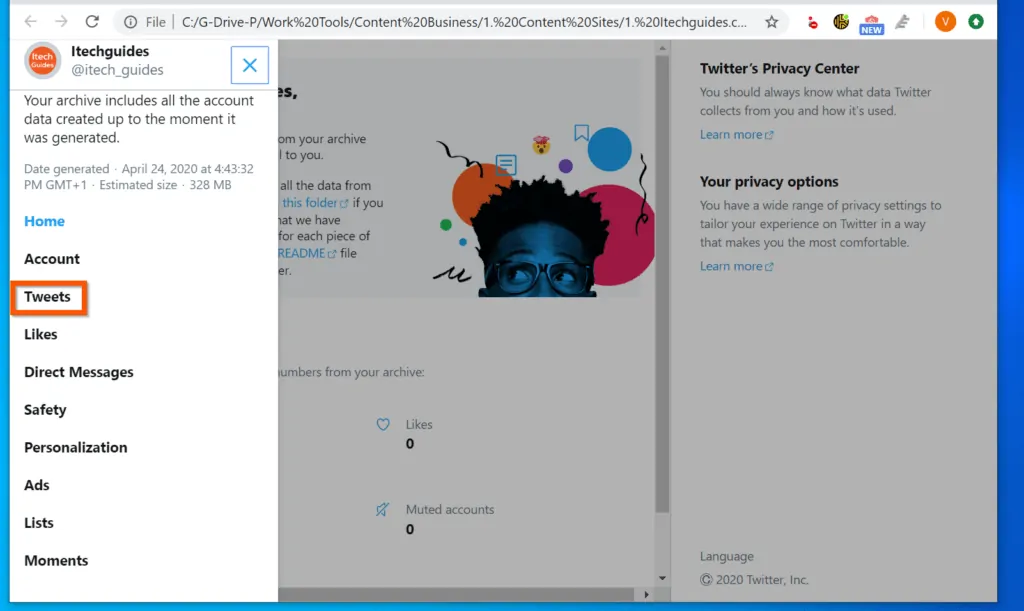The image size is (1024, 611).
Task: Click Learn more under Twitter's Privacy Center
Action: point(730,134)
